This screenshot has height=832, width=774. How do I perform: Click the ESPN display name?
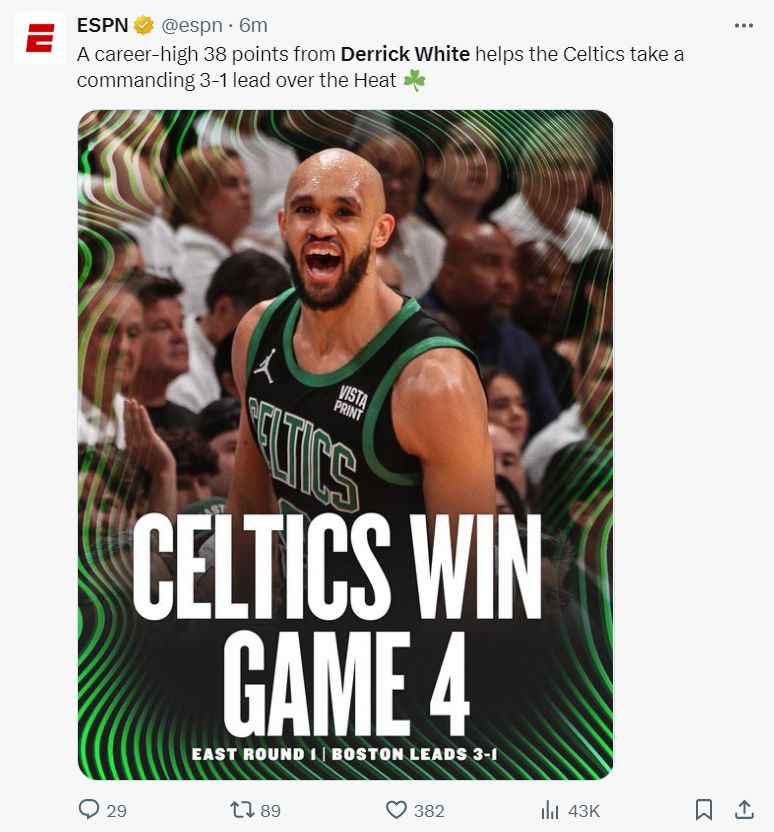point(102,25)
